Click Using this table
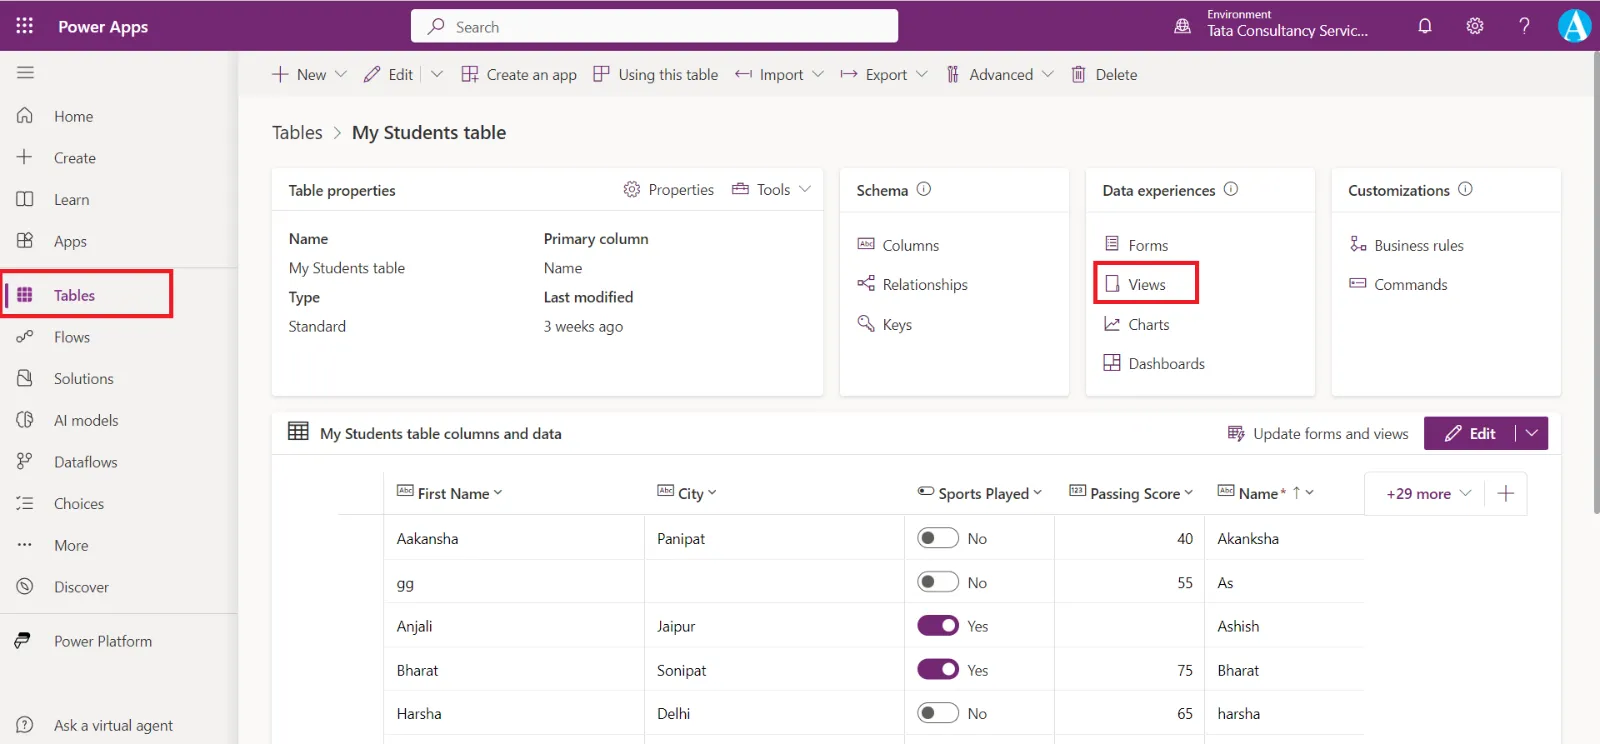This screenshot has height=744, width=1600. [x=656, y=74]
